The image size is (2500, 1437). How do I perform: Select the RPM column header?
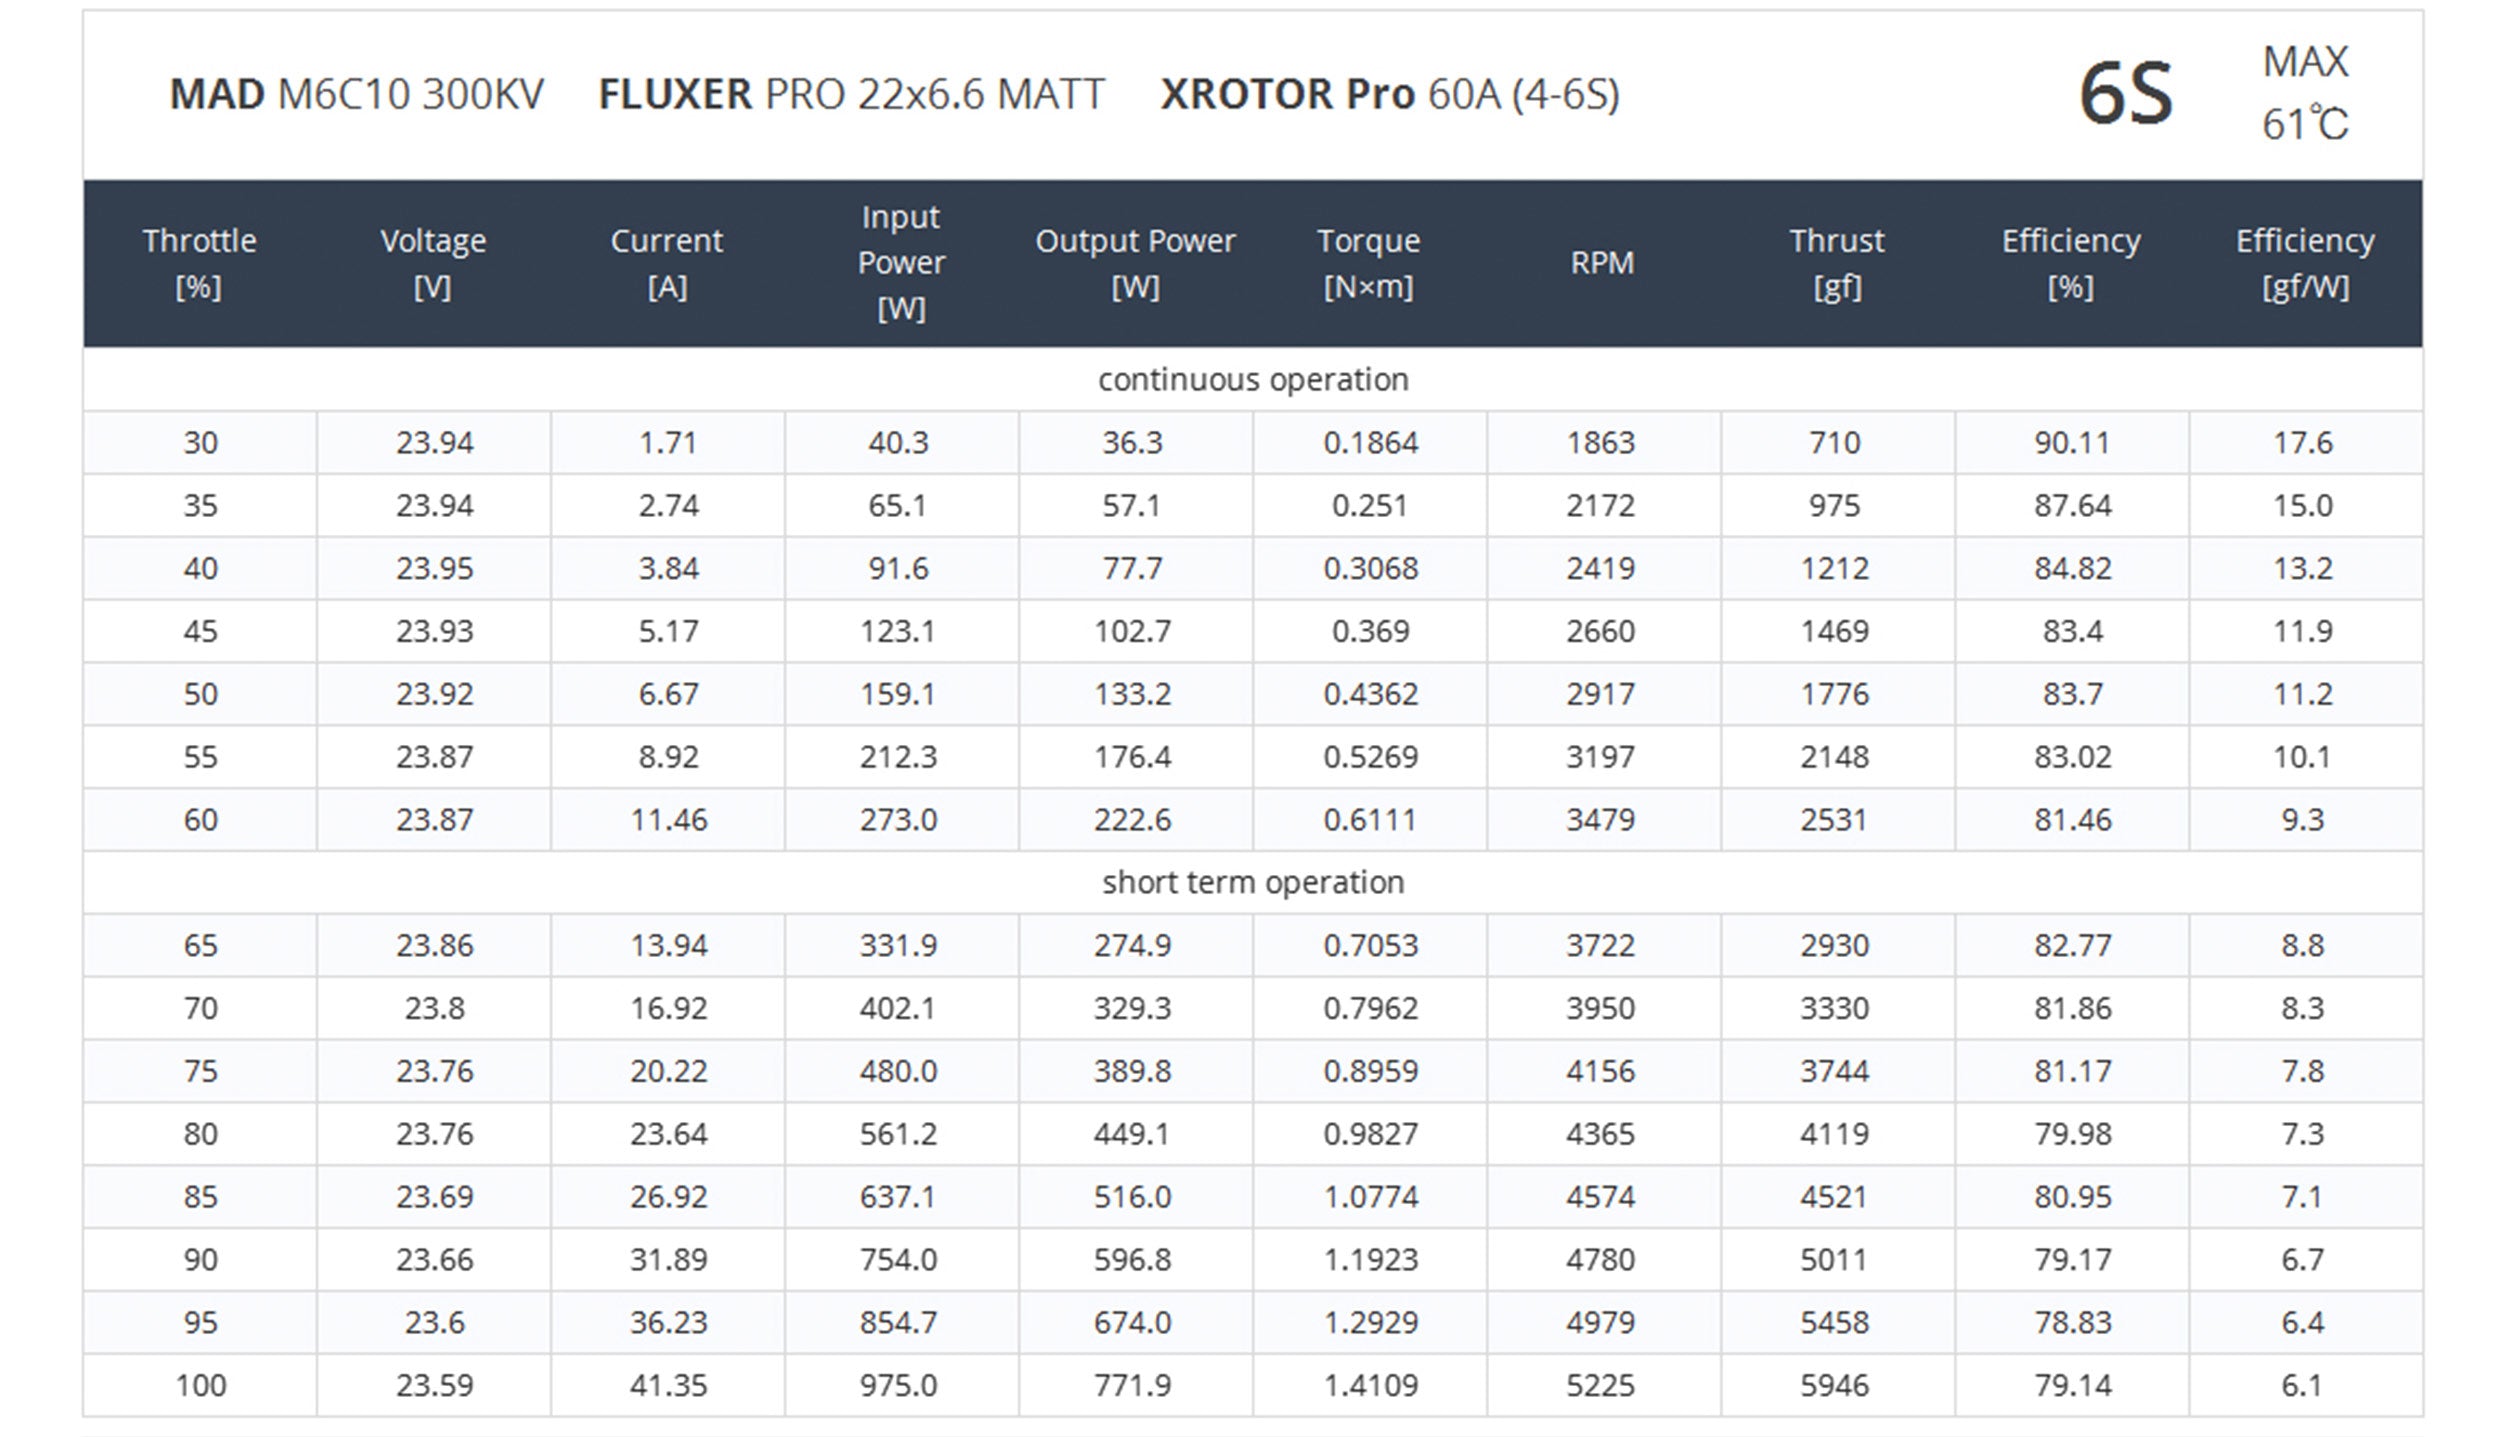pos(1602,263)
